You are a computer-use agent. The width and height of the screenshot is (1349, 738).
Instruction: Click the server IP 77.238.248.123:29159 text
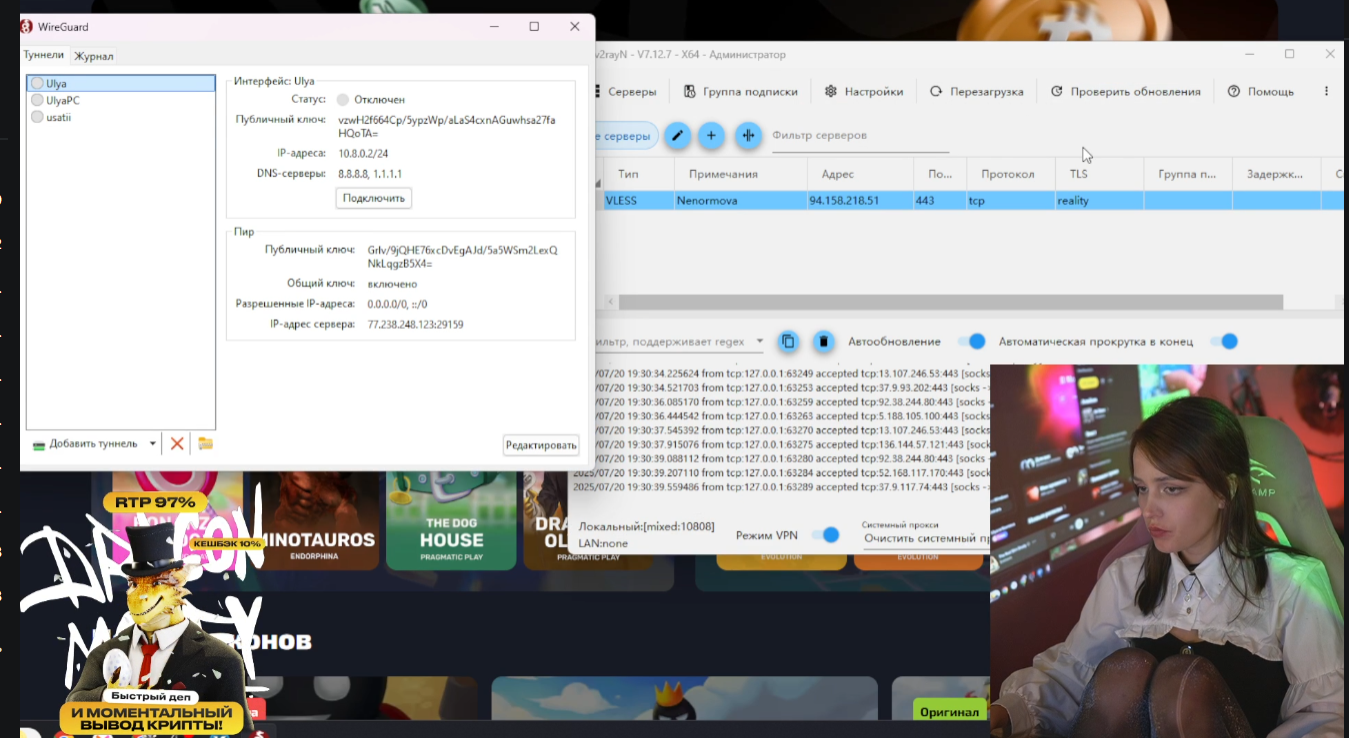(x=415, y=324)
